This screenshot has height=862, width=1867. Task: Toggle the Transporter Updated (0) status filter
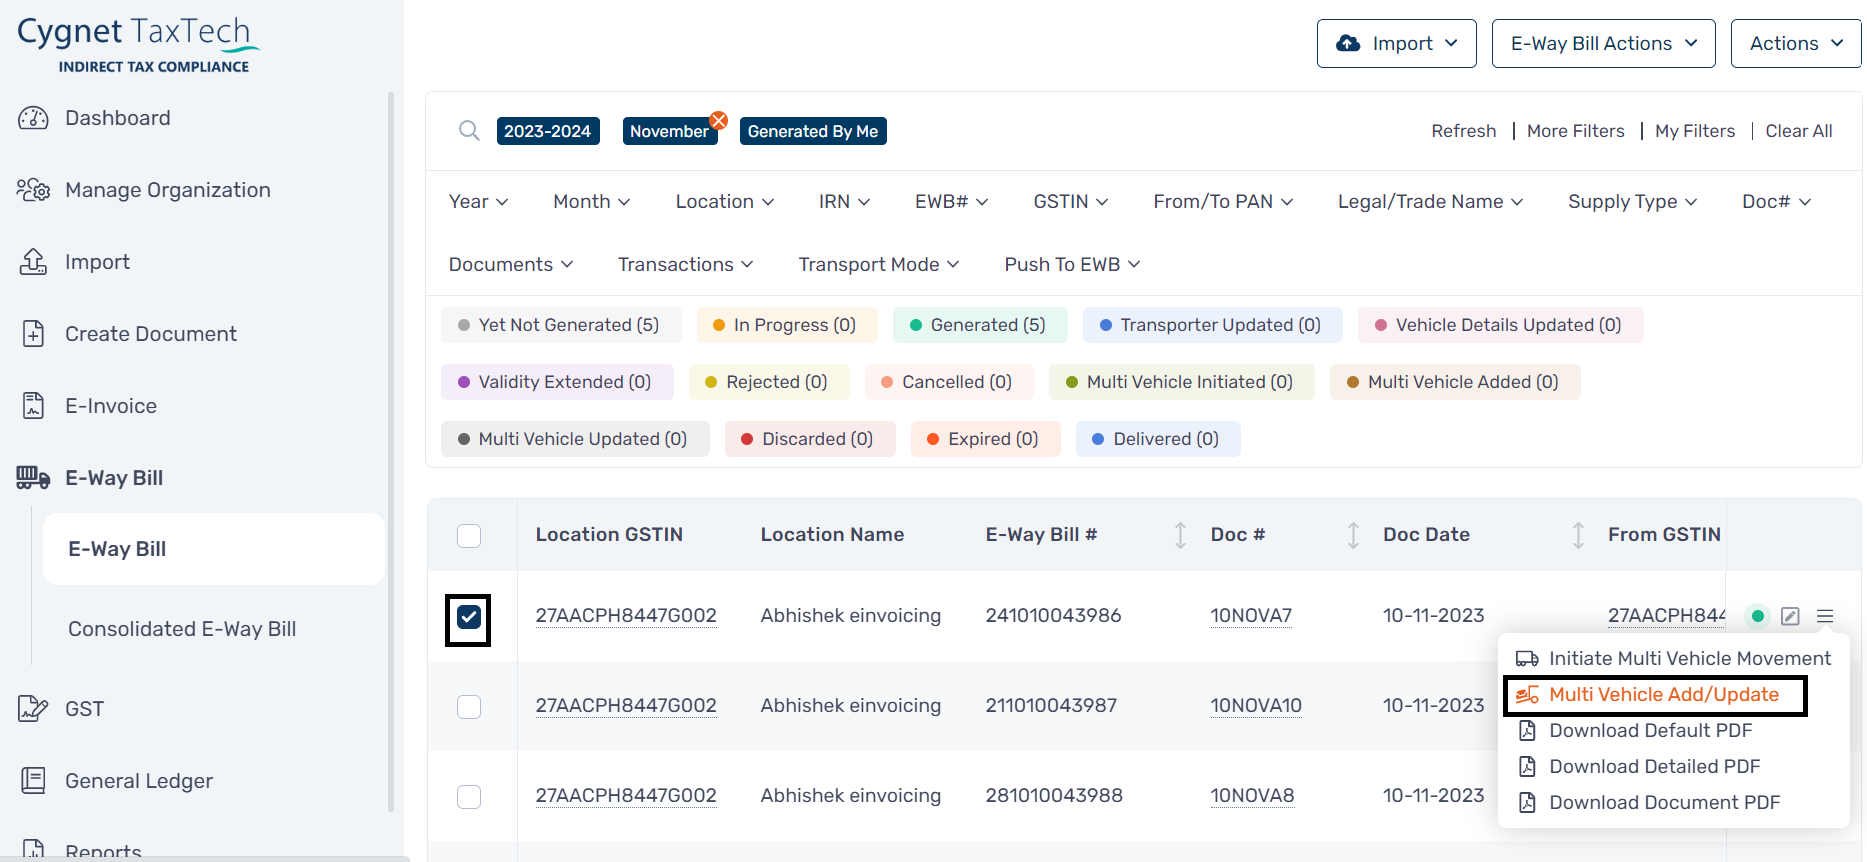[x=1212, y=325]
